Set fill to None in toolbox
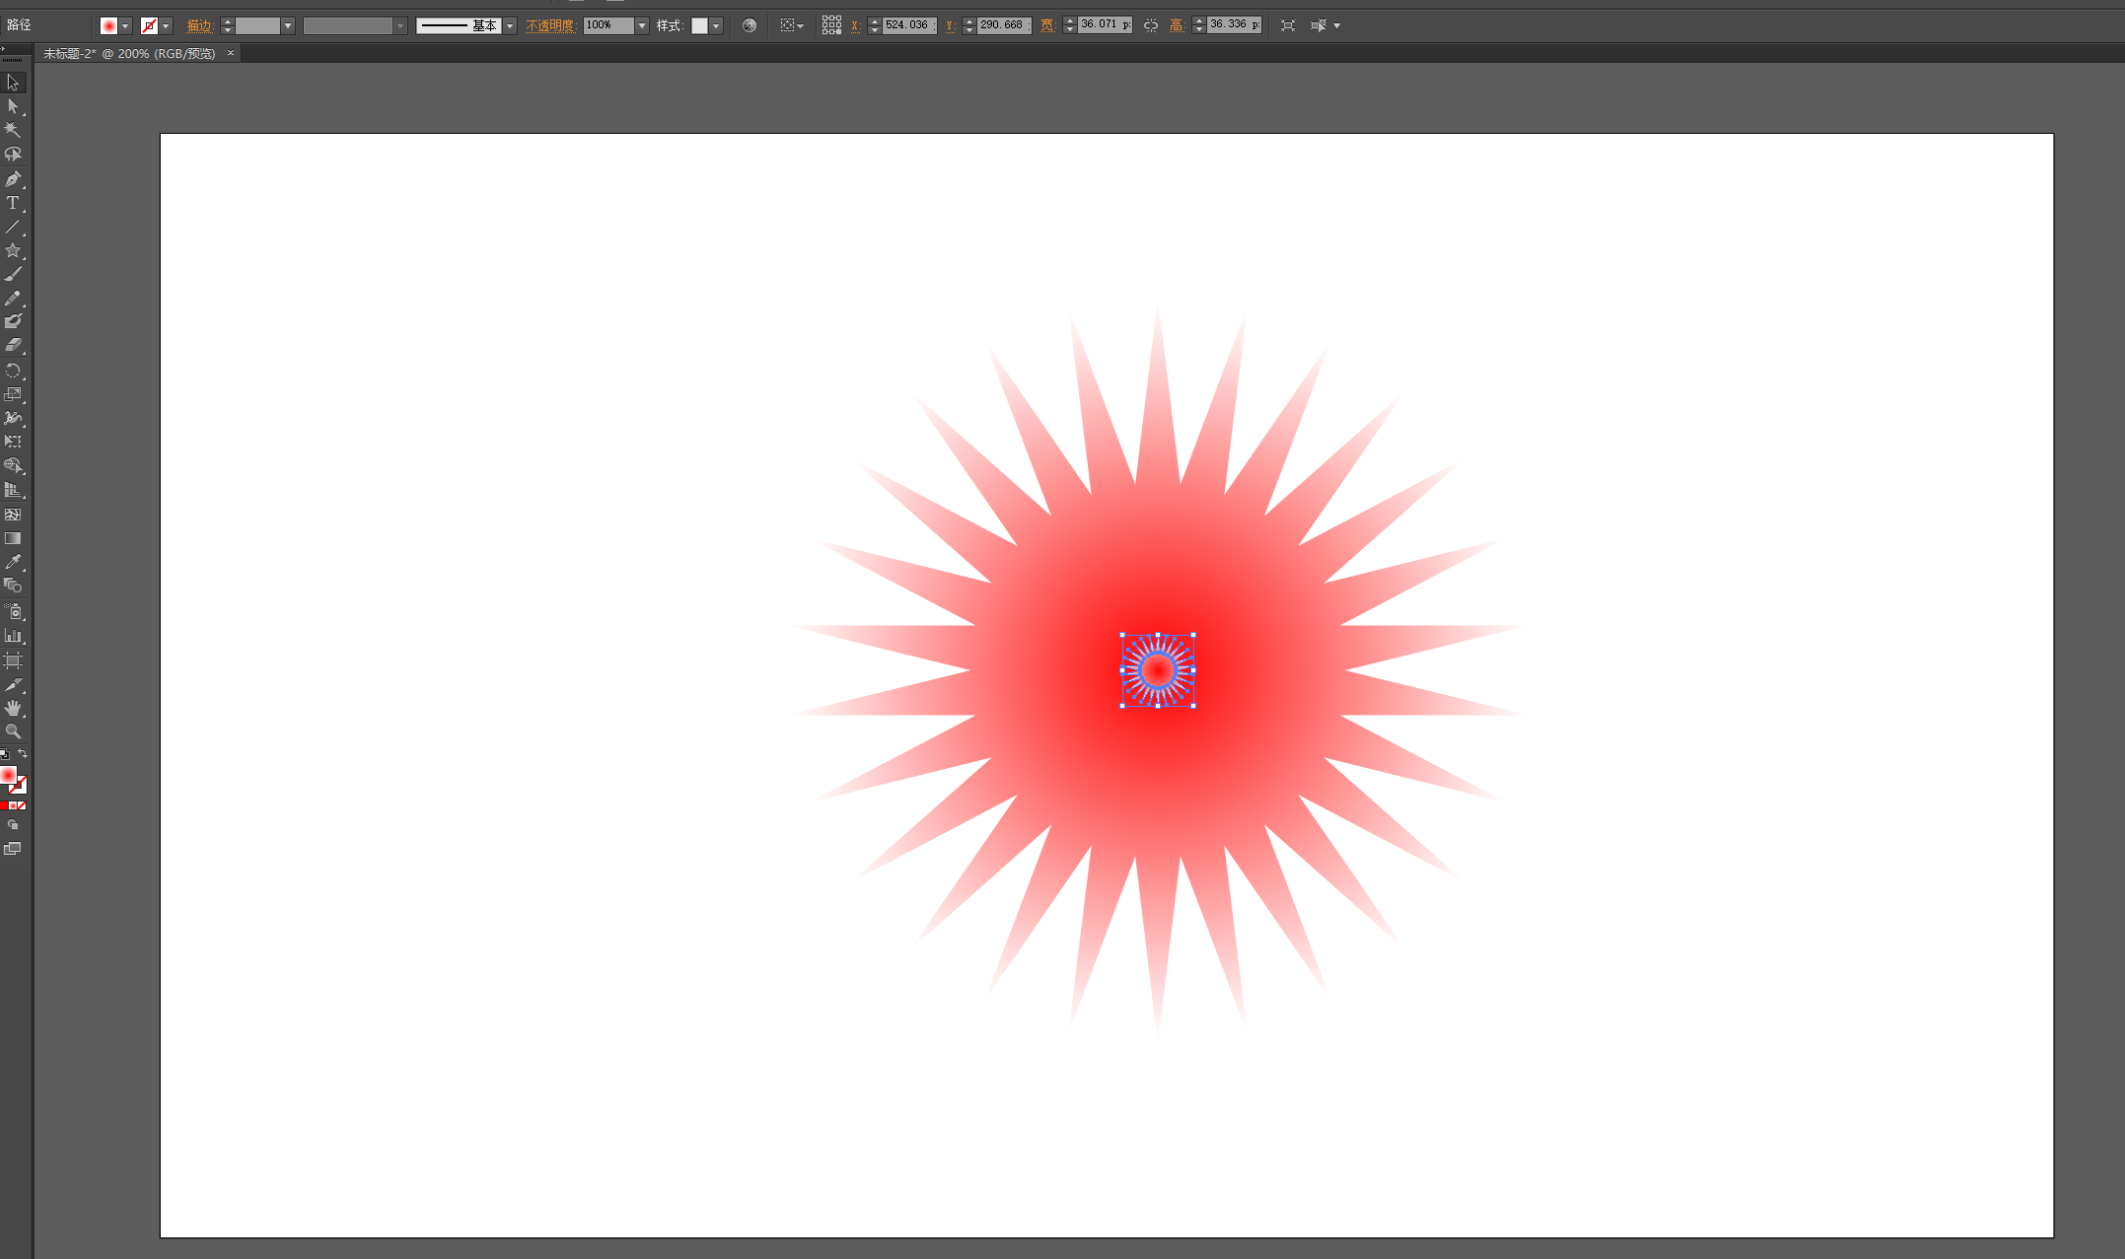The height and width of the screenshot is (1259, 2125). point(21,806)
